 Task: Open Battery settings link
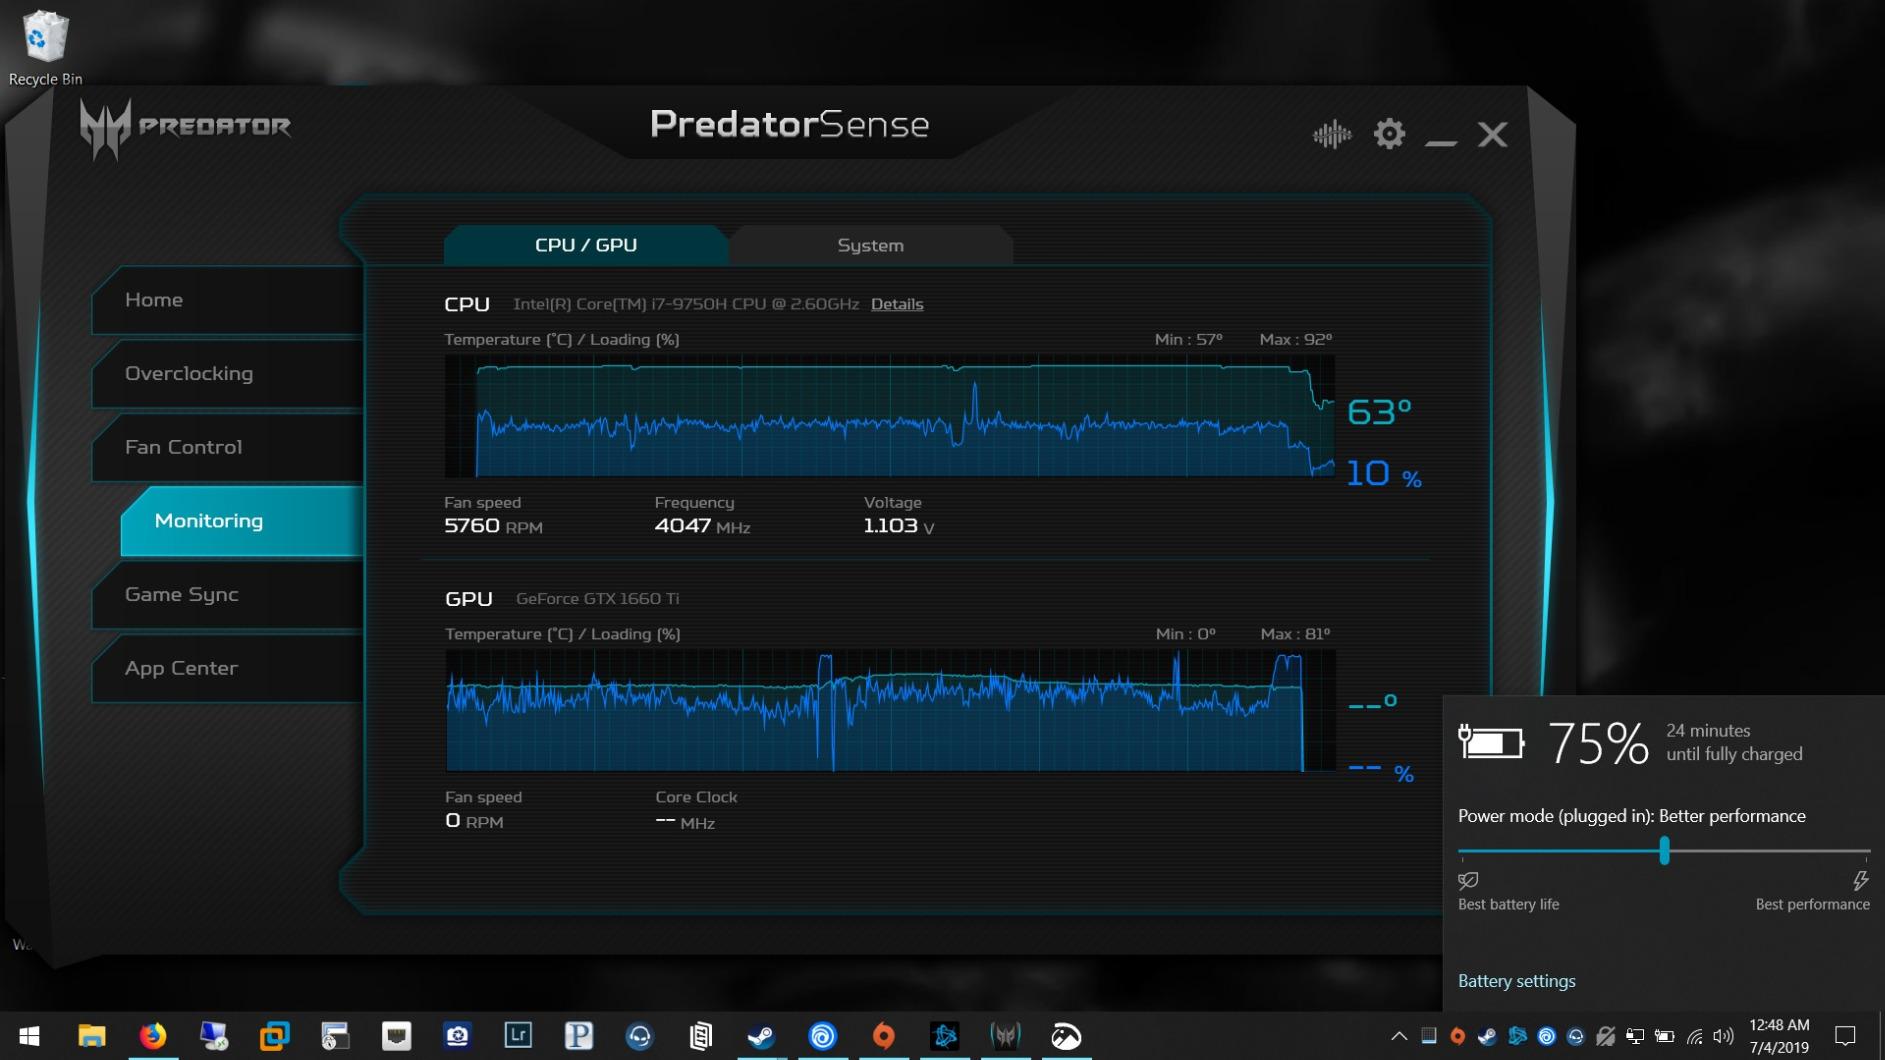(x=1516, y=981)
